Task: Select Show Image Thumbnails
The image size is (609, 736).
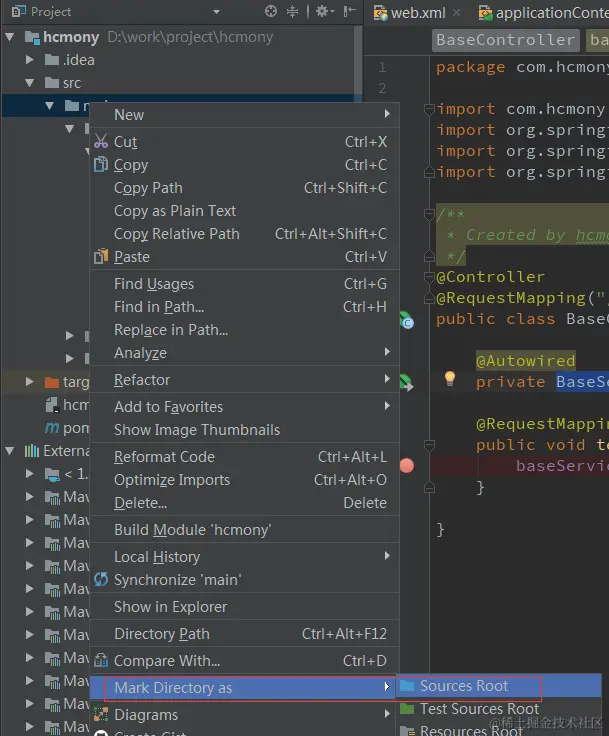Action: 245,429
